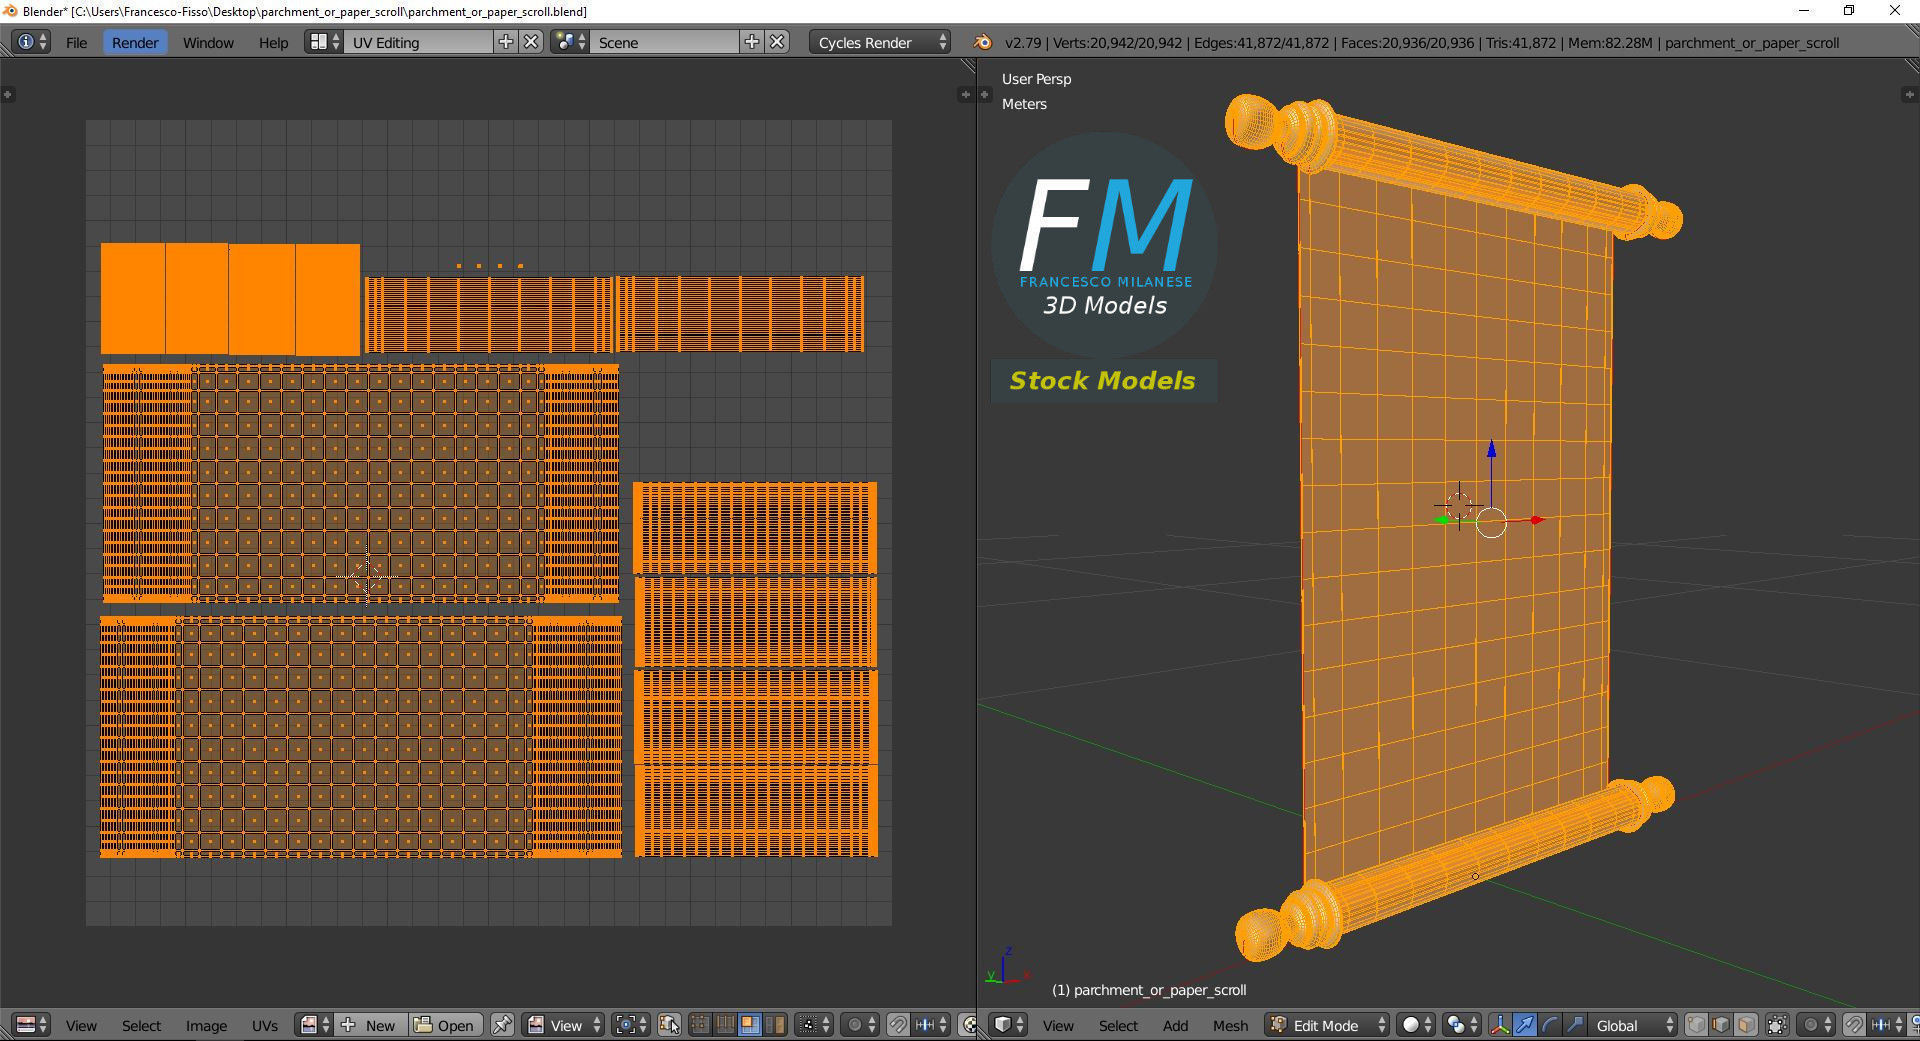
Task: Select mesh vertex select mode
Action: coord(1697,1025)
